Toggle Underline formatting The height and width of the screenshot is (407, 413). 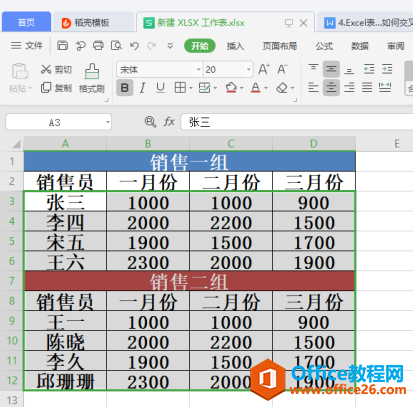(x=161, y=88)
